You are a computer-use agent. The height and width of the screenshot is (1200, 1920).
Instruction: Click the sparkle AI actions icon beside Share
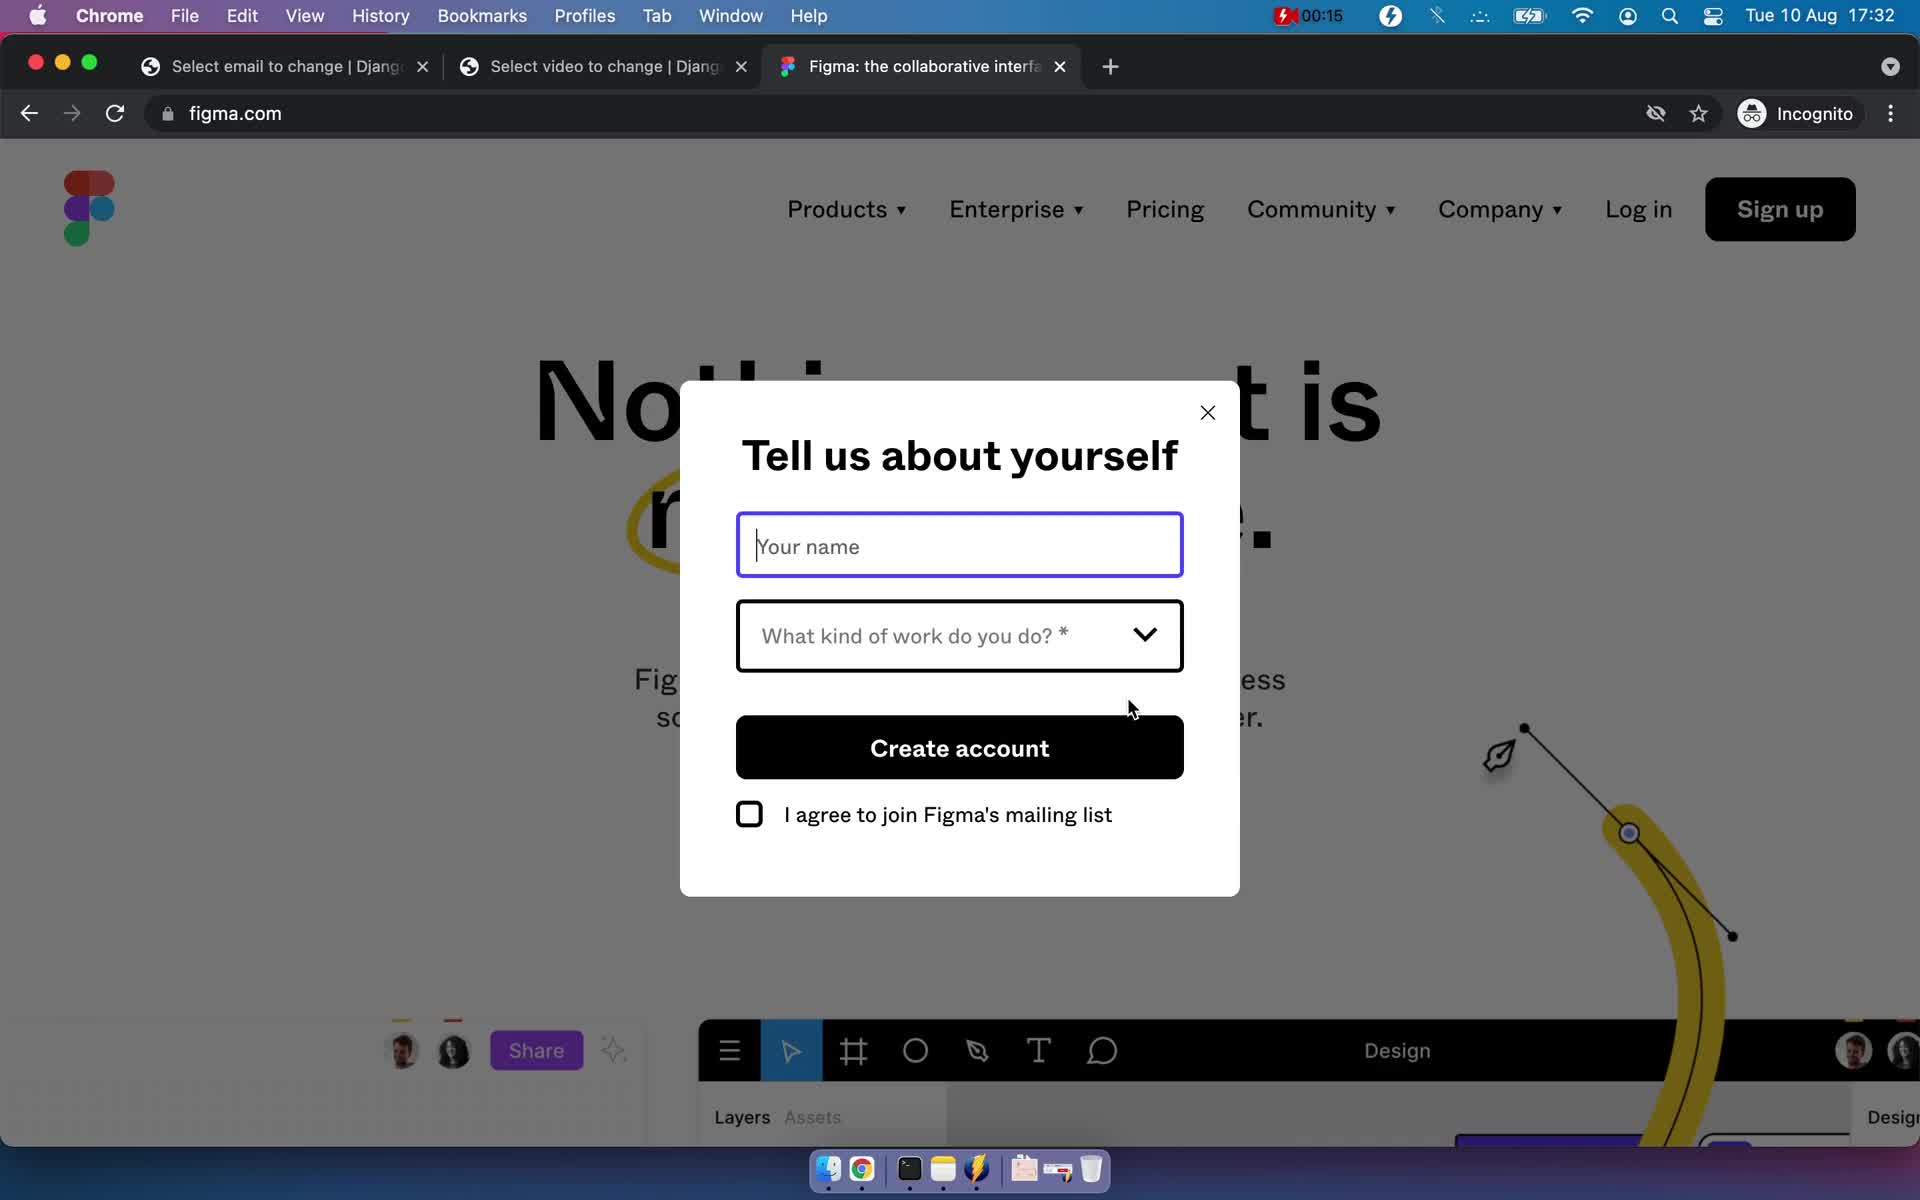pyautogui.click(x=614, y=1050)
